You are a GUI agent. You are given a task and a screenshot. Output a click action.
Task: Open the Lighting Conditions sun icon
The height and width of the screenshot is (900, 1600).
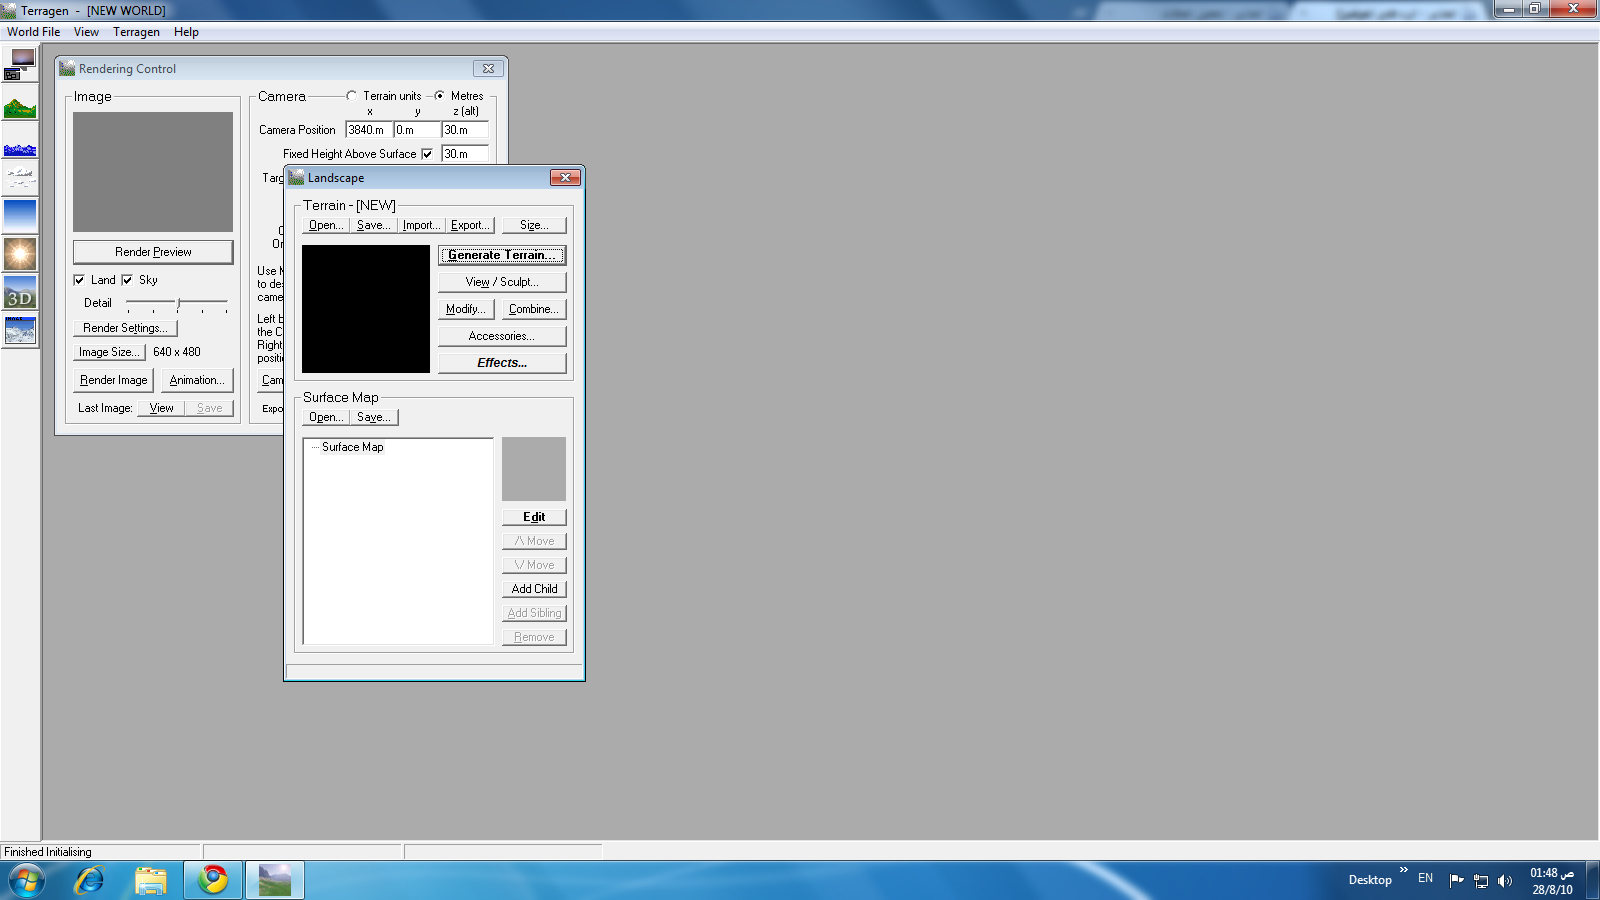(x=20, y=253)
